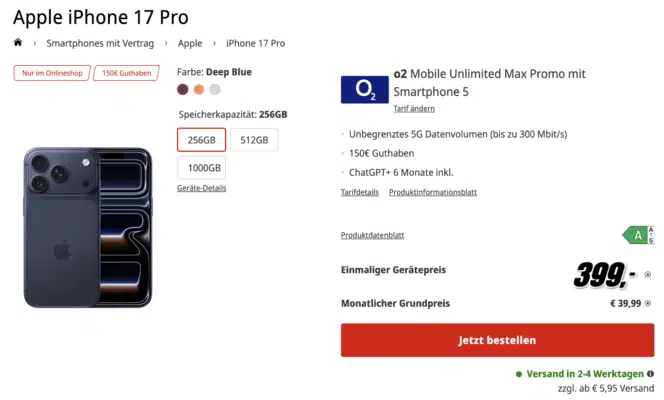The height and width of the screenshot is (400, 664).
Task: Click the energy label A icon
Action: pos(636,235)
